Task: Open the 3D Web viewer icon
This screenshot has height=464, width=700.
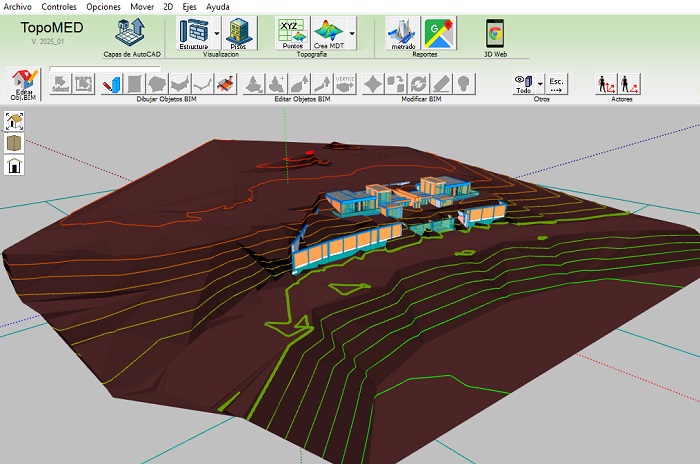Action: click(x=494, y=33)
